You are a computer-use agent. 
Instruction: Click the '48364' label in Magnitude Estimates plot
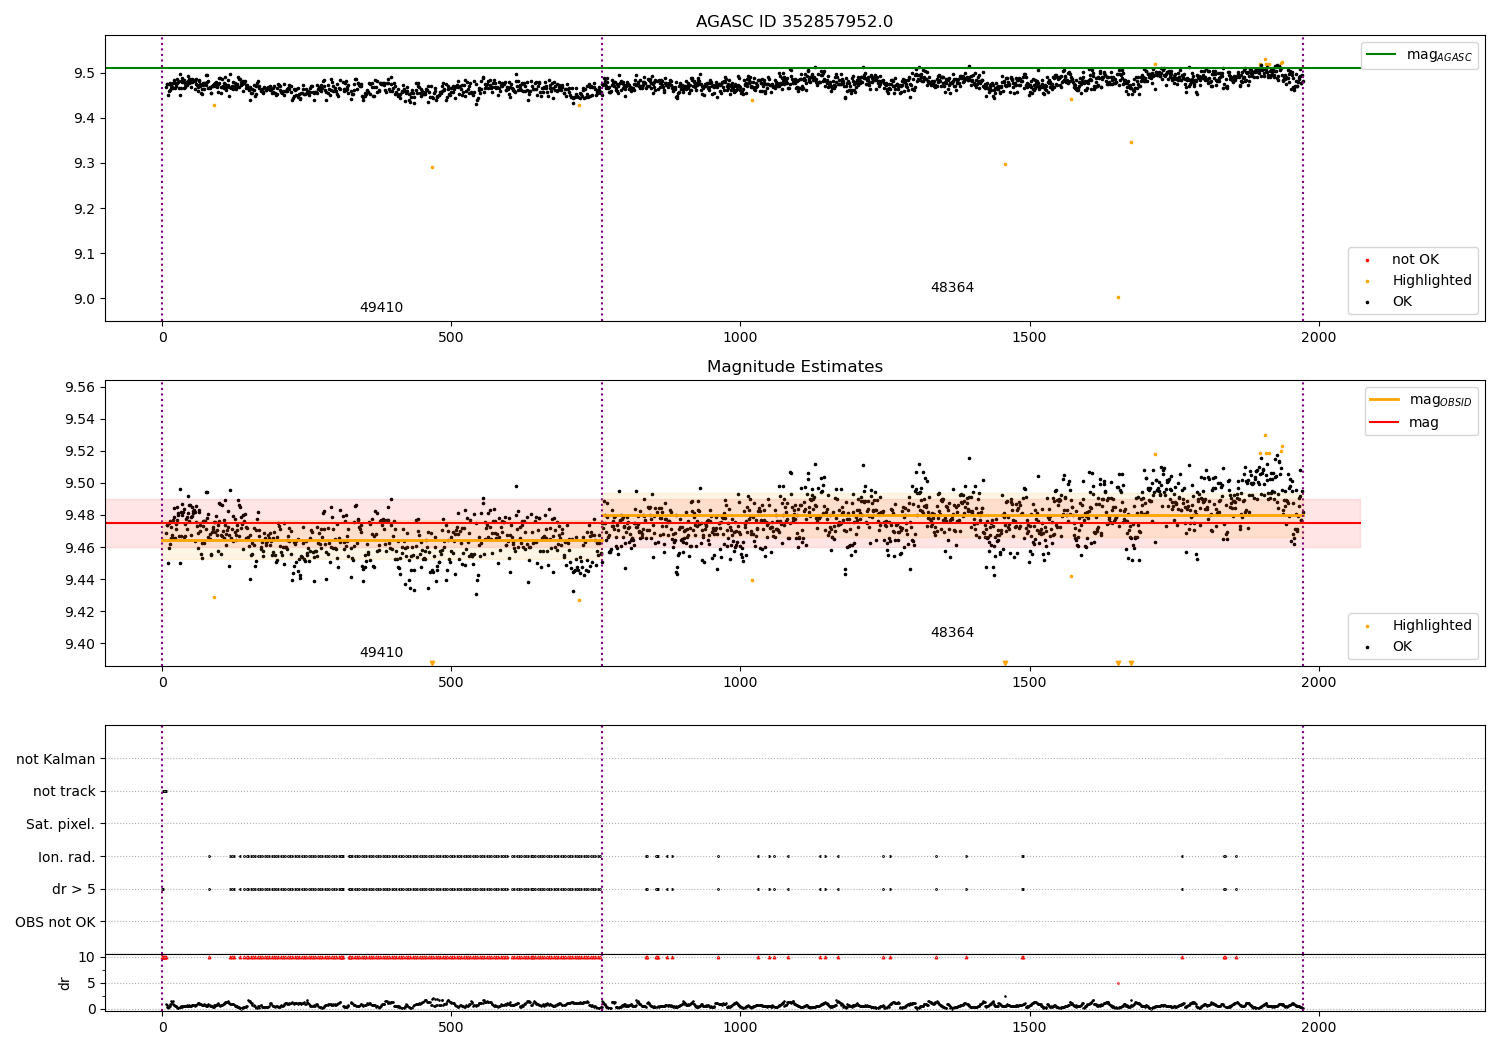point(952,633)
